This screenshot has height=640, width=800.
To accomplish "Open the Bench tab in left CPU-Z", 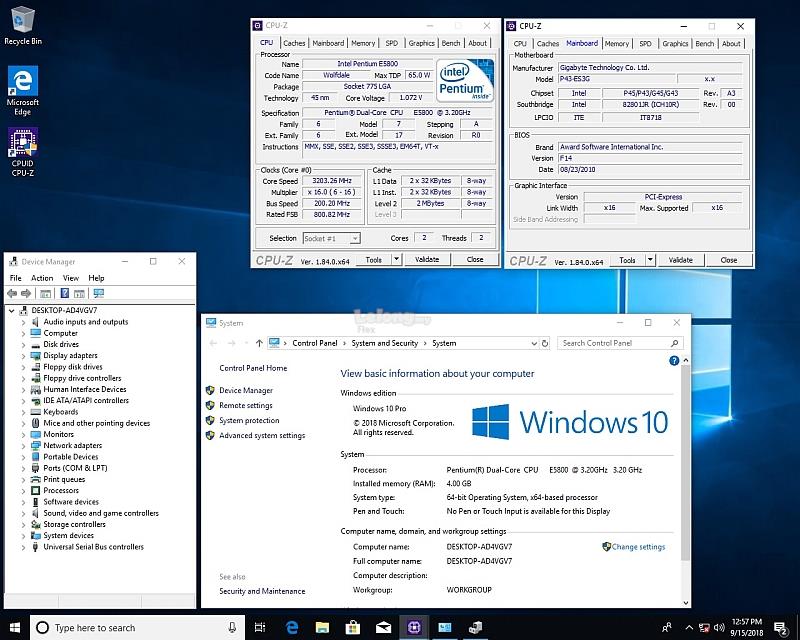I will coord(451,43).
